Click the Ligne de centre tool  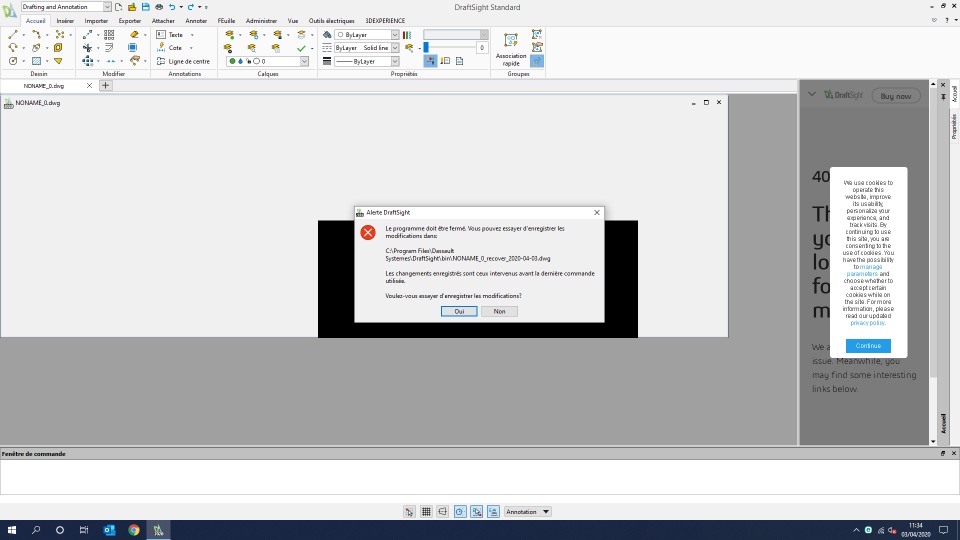coord(183,61)
